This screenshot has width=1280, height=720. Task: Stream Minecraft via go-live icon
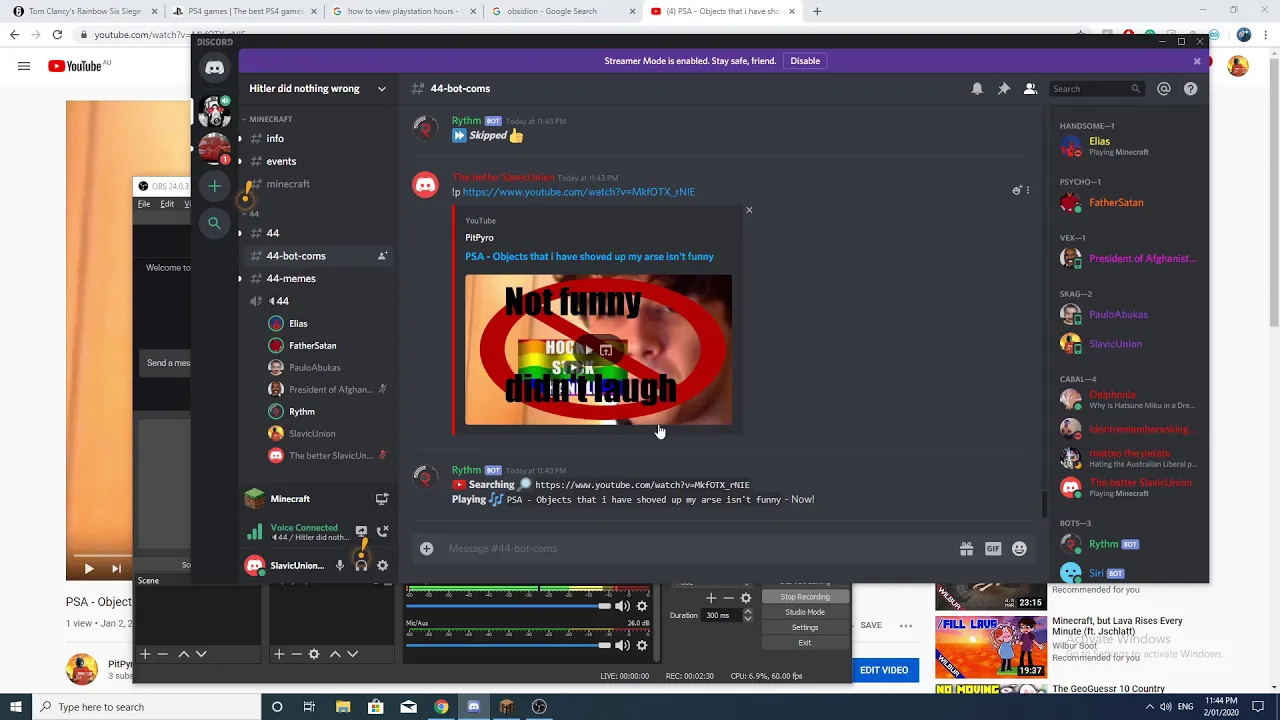[x=382, y=498]
